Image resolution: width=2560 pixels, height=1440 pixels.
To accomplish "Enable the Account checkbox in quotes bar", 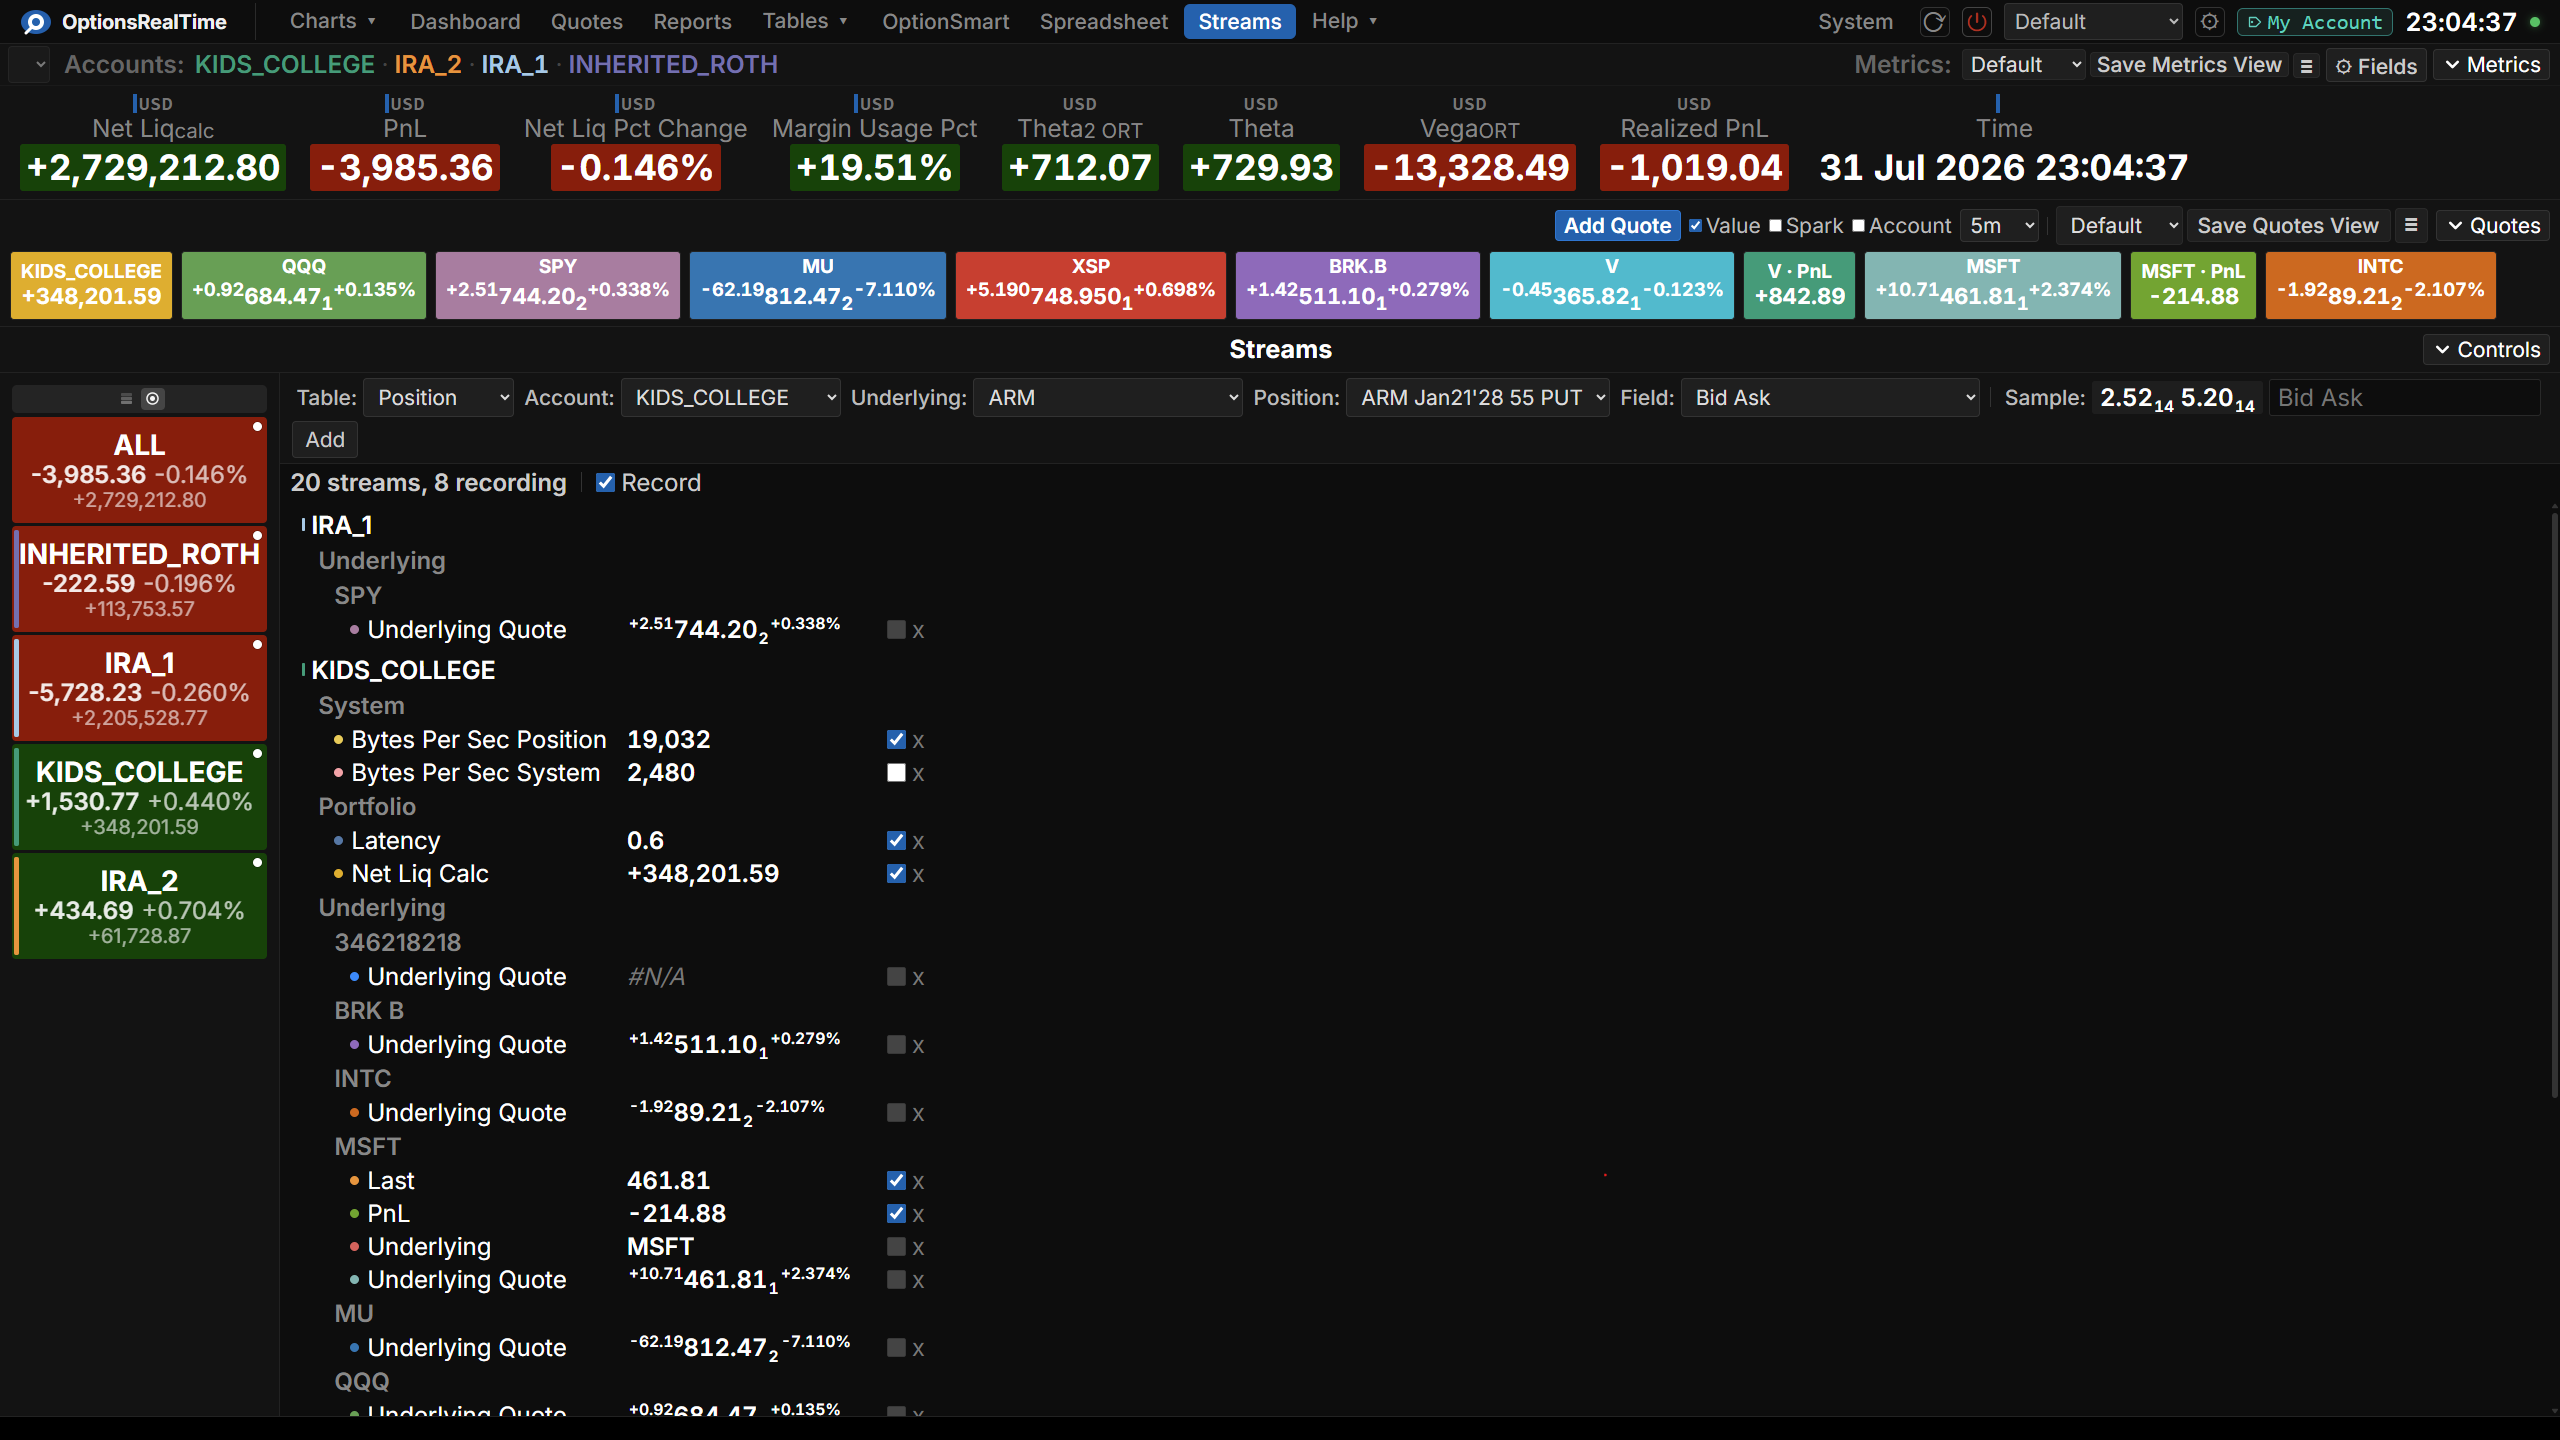I will coord(1858,226).
